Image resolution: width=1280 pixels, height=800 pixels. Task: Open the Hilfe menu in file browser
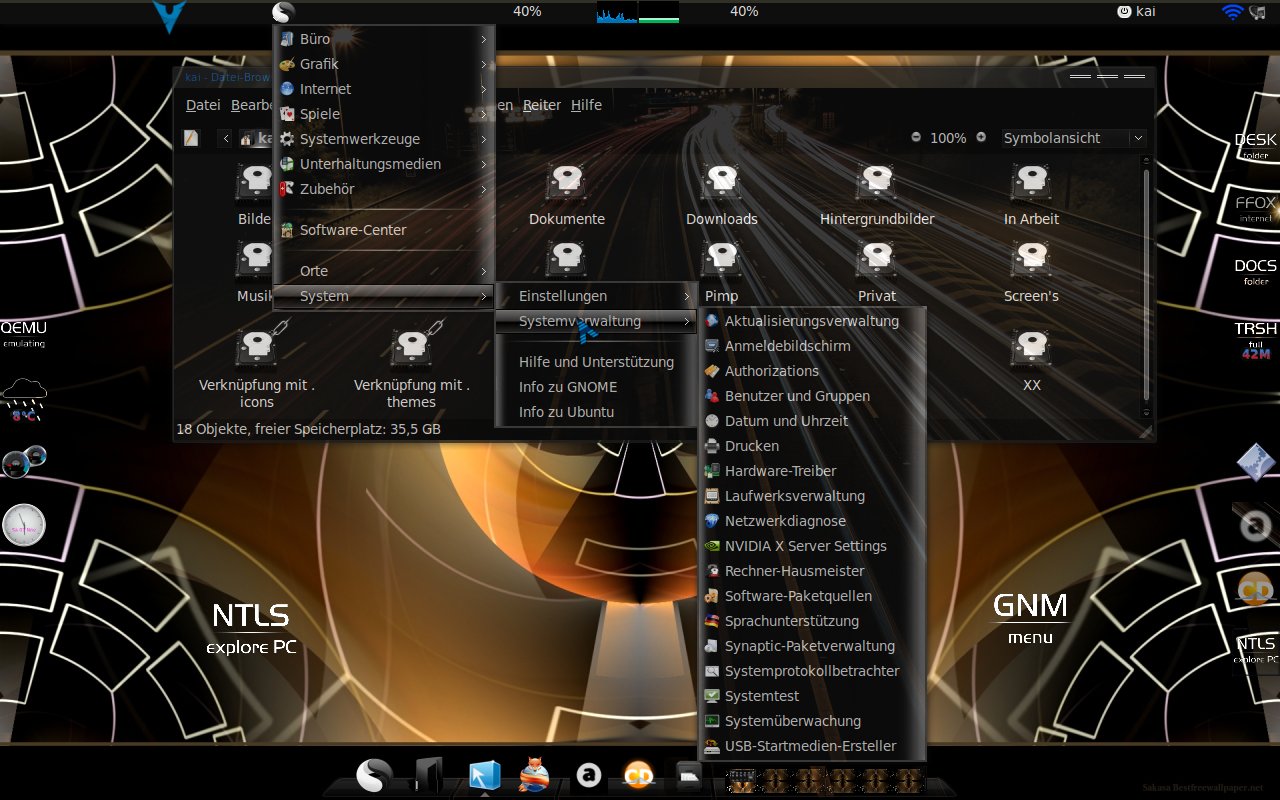tap(586, 105)
